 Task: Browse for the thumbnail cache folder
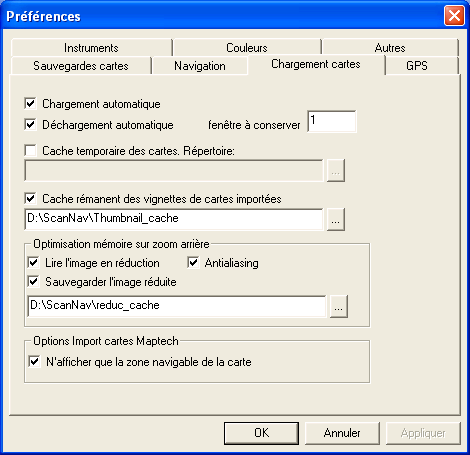click(336, 219)
